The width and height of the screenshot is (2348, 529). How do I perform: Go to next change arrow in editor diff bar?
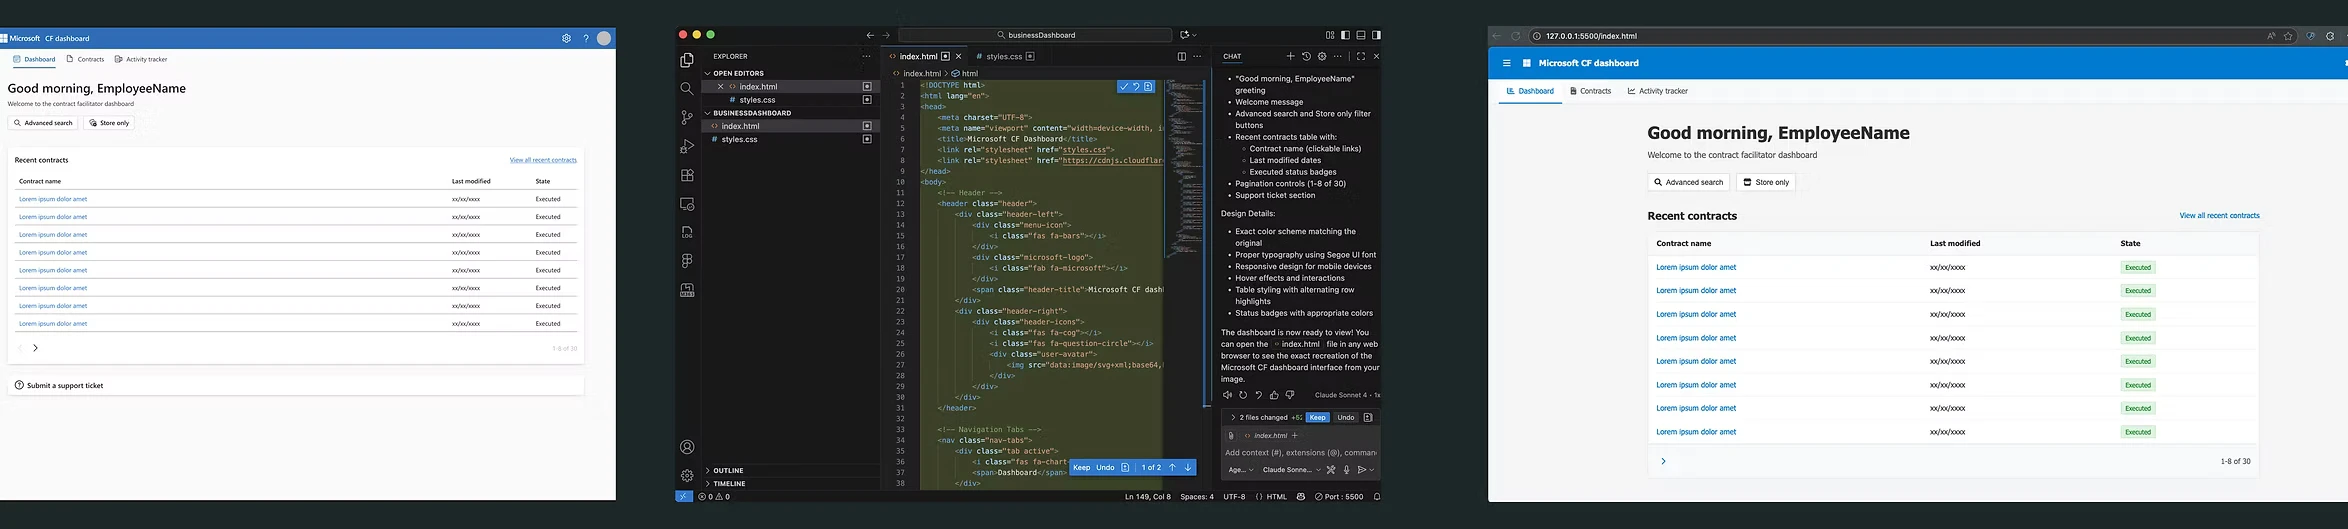(x=1188, y=467)
